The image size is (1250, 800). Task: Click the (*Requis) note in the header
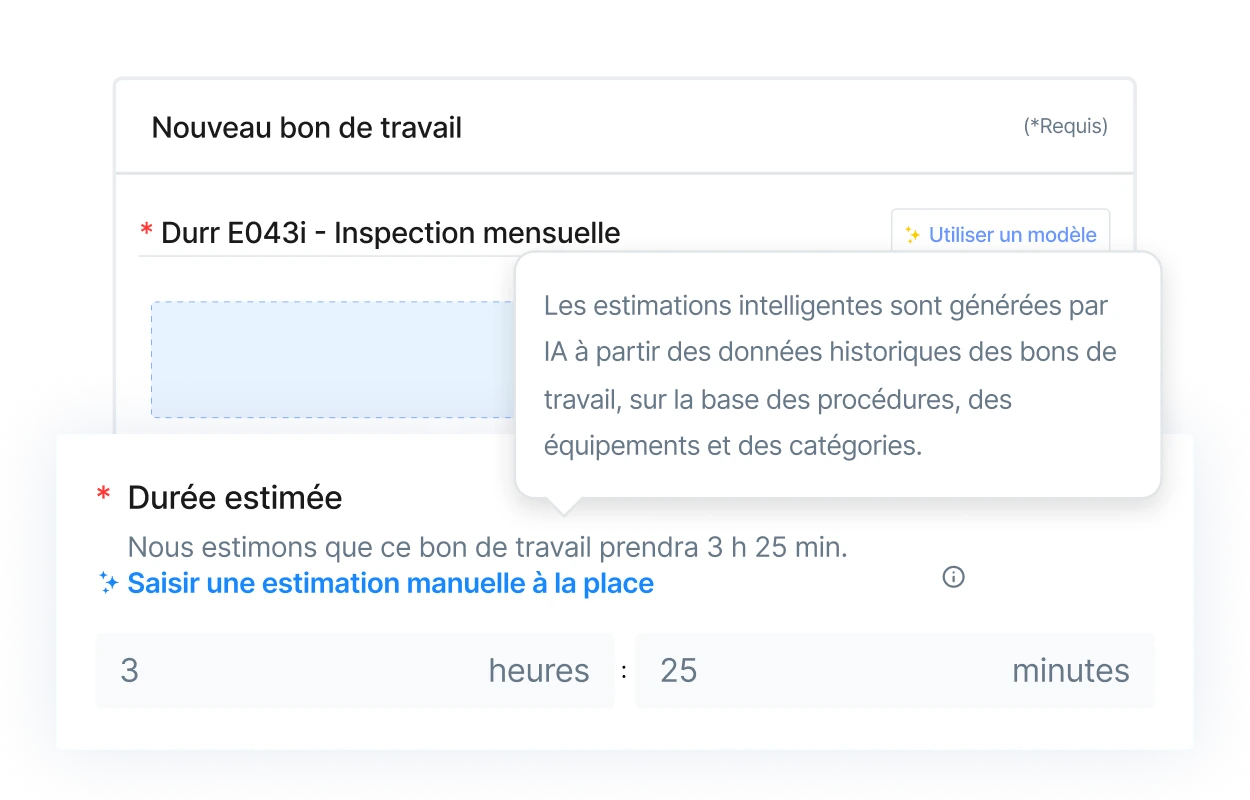[x=1065, y=126]
